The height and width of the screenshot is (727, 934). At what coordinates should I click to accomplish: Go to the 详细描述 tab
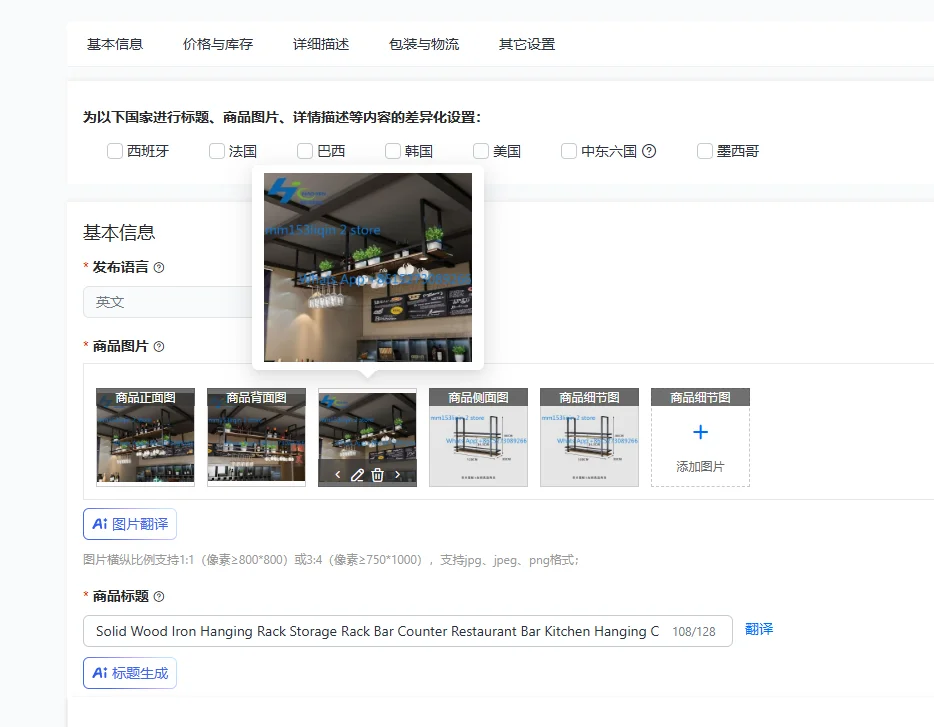[x=321, y=44]
